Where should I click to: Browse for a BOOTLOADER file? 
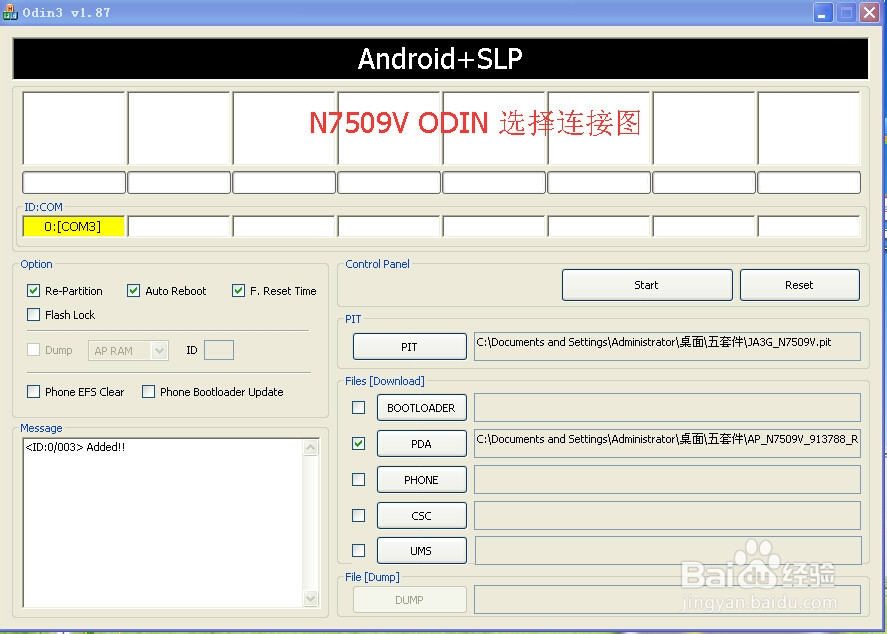click(x=421, y=408)
